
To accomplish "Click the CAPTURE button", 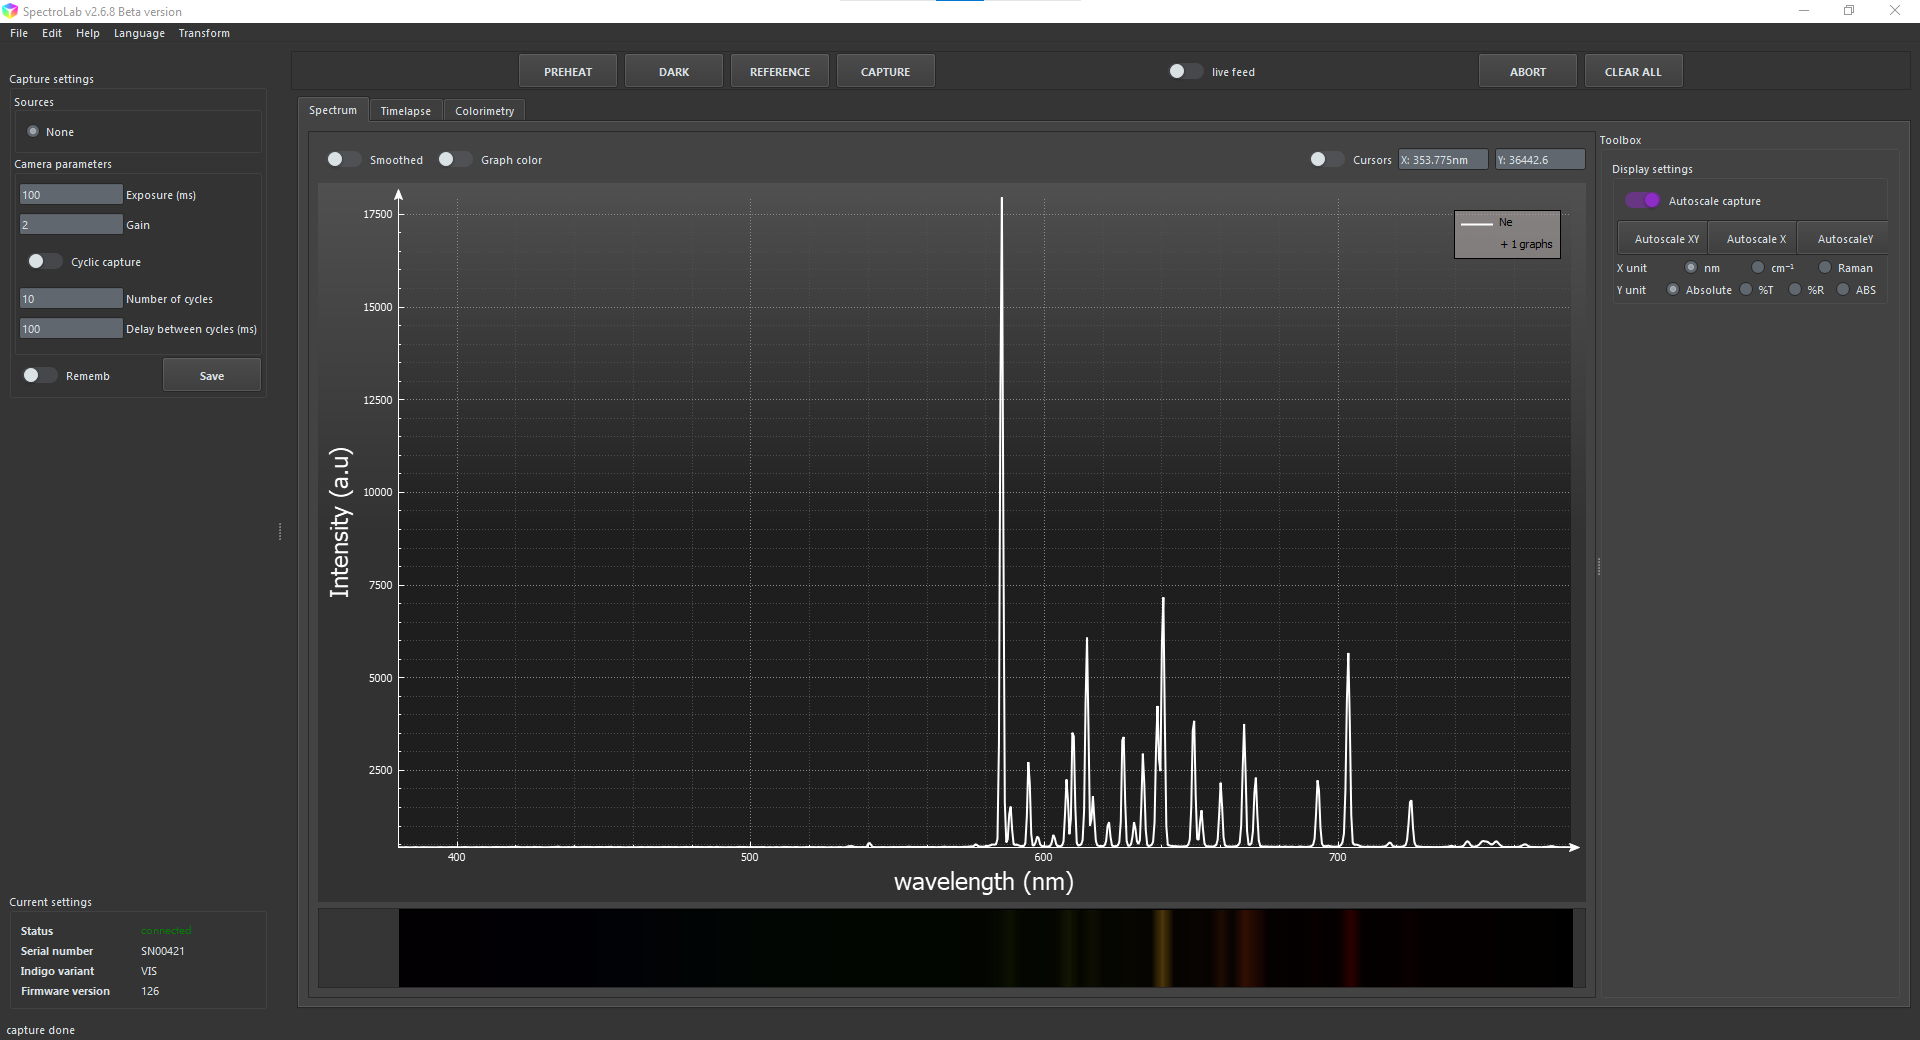I will pos(886,72).
